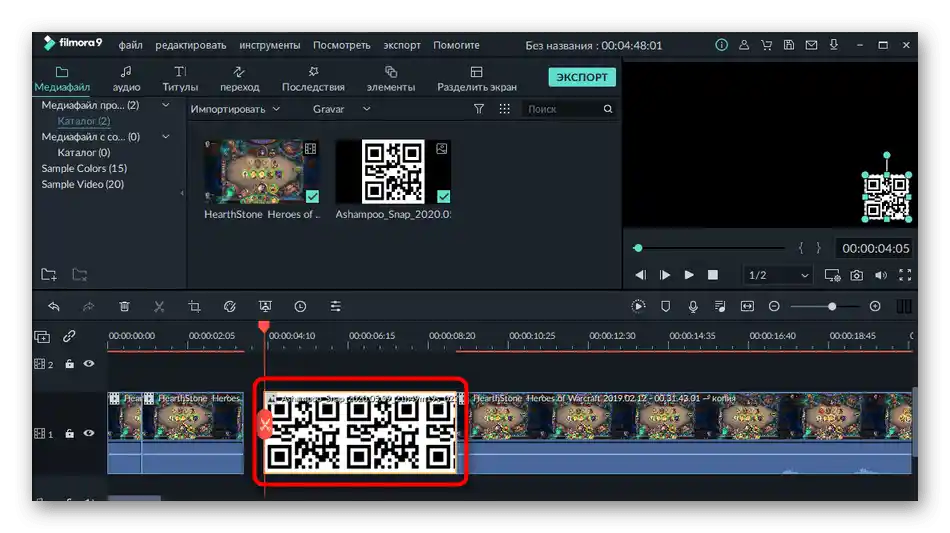
Task: Switch to the аудио tab
Action: pos(126,79)
